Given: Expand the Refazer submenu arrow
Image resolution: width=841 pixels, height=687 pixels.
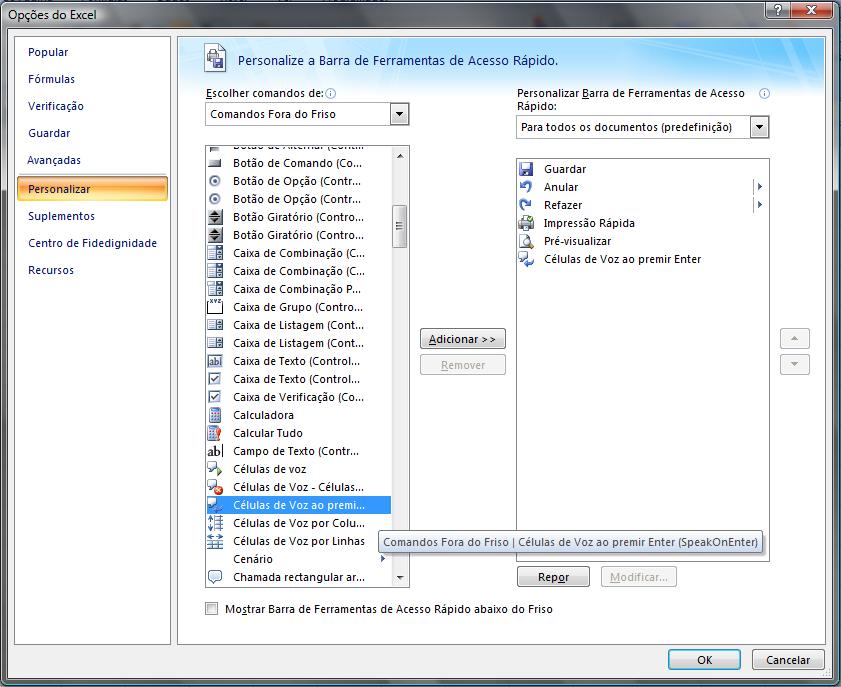Looking at the screenshot, I should pos(759,204).
